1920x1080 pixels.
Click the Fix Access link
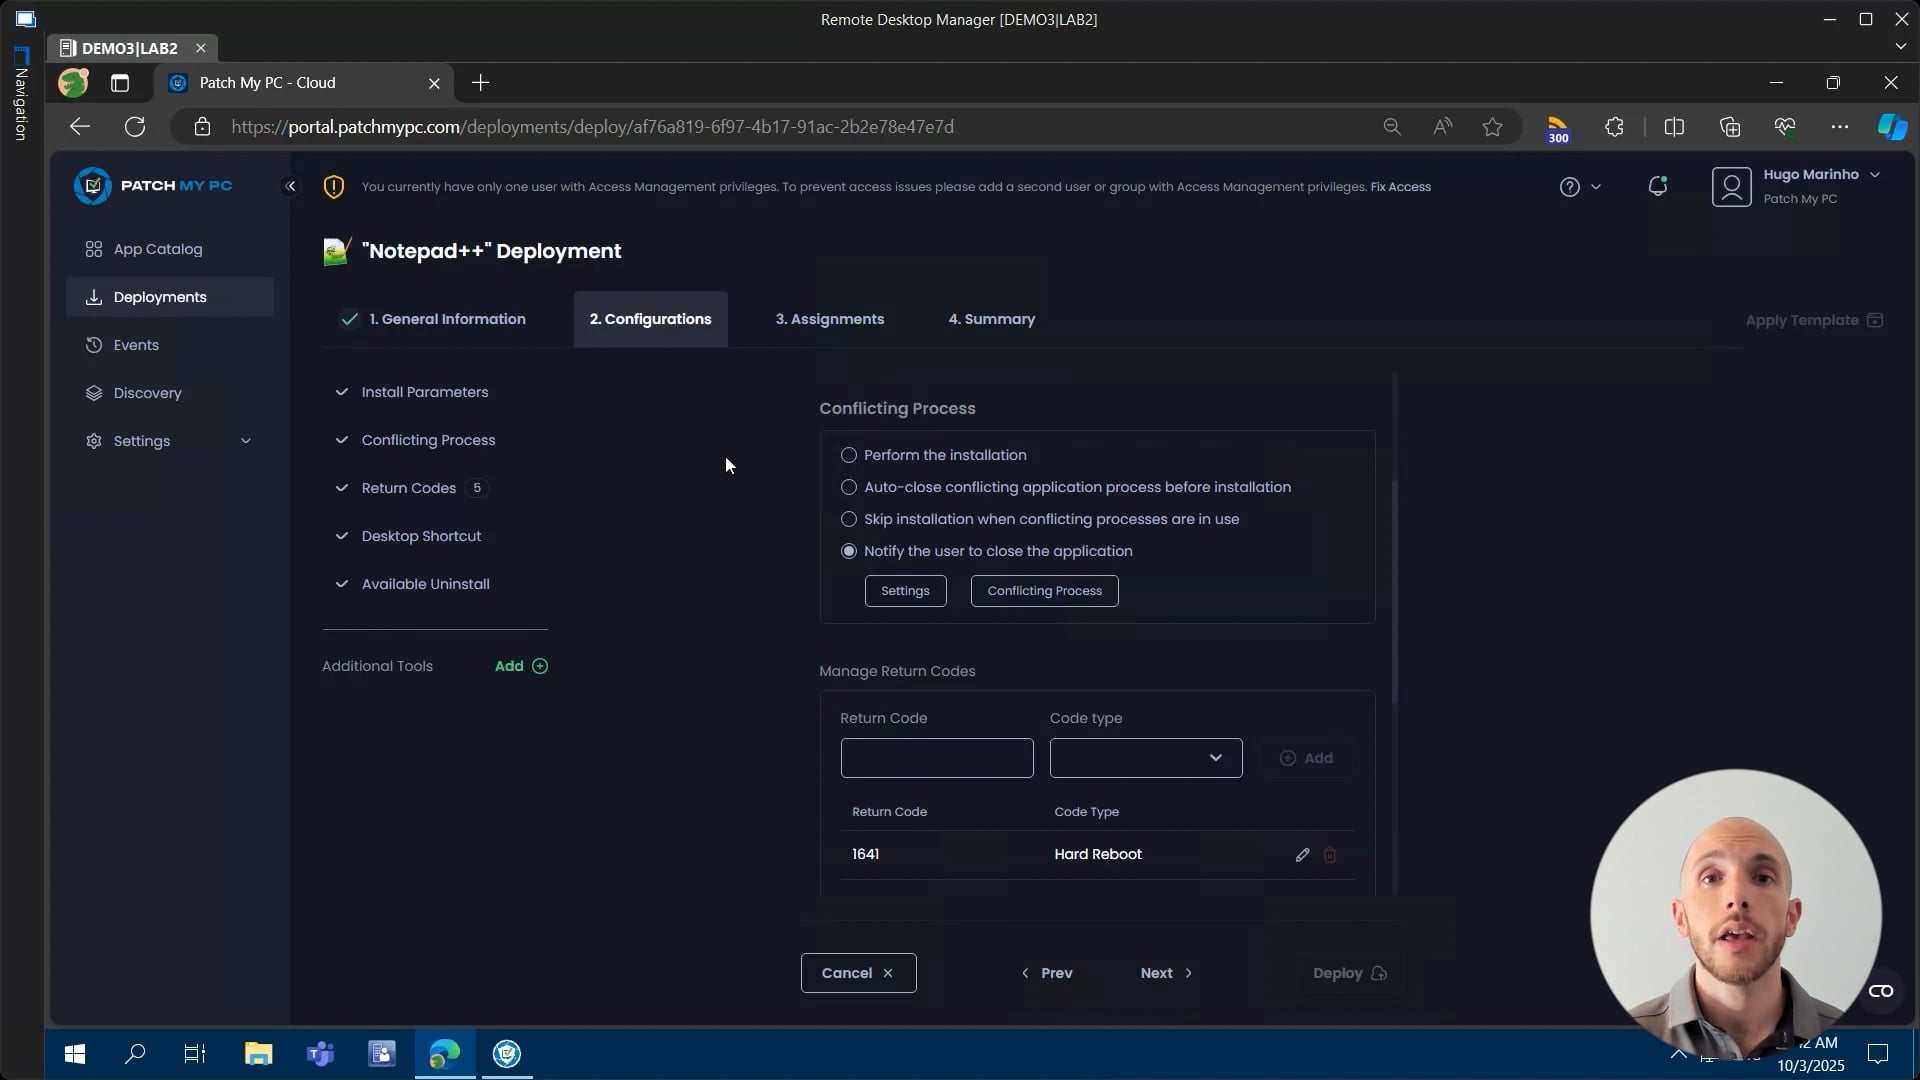tap(1400, 187)
